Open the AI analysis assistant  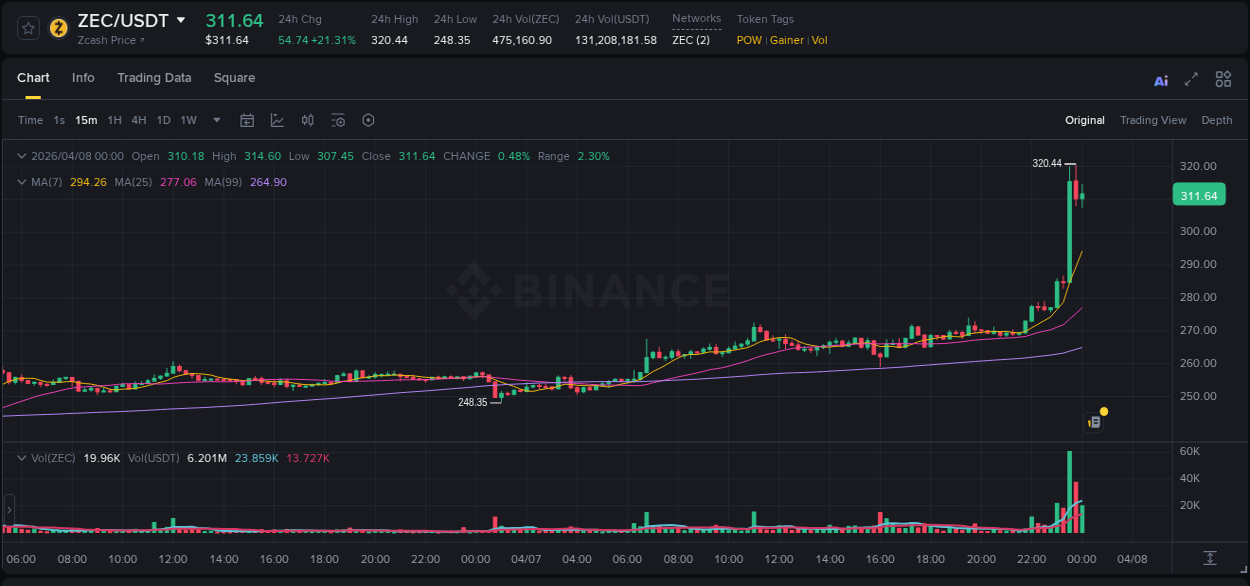(1160, 79)
